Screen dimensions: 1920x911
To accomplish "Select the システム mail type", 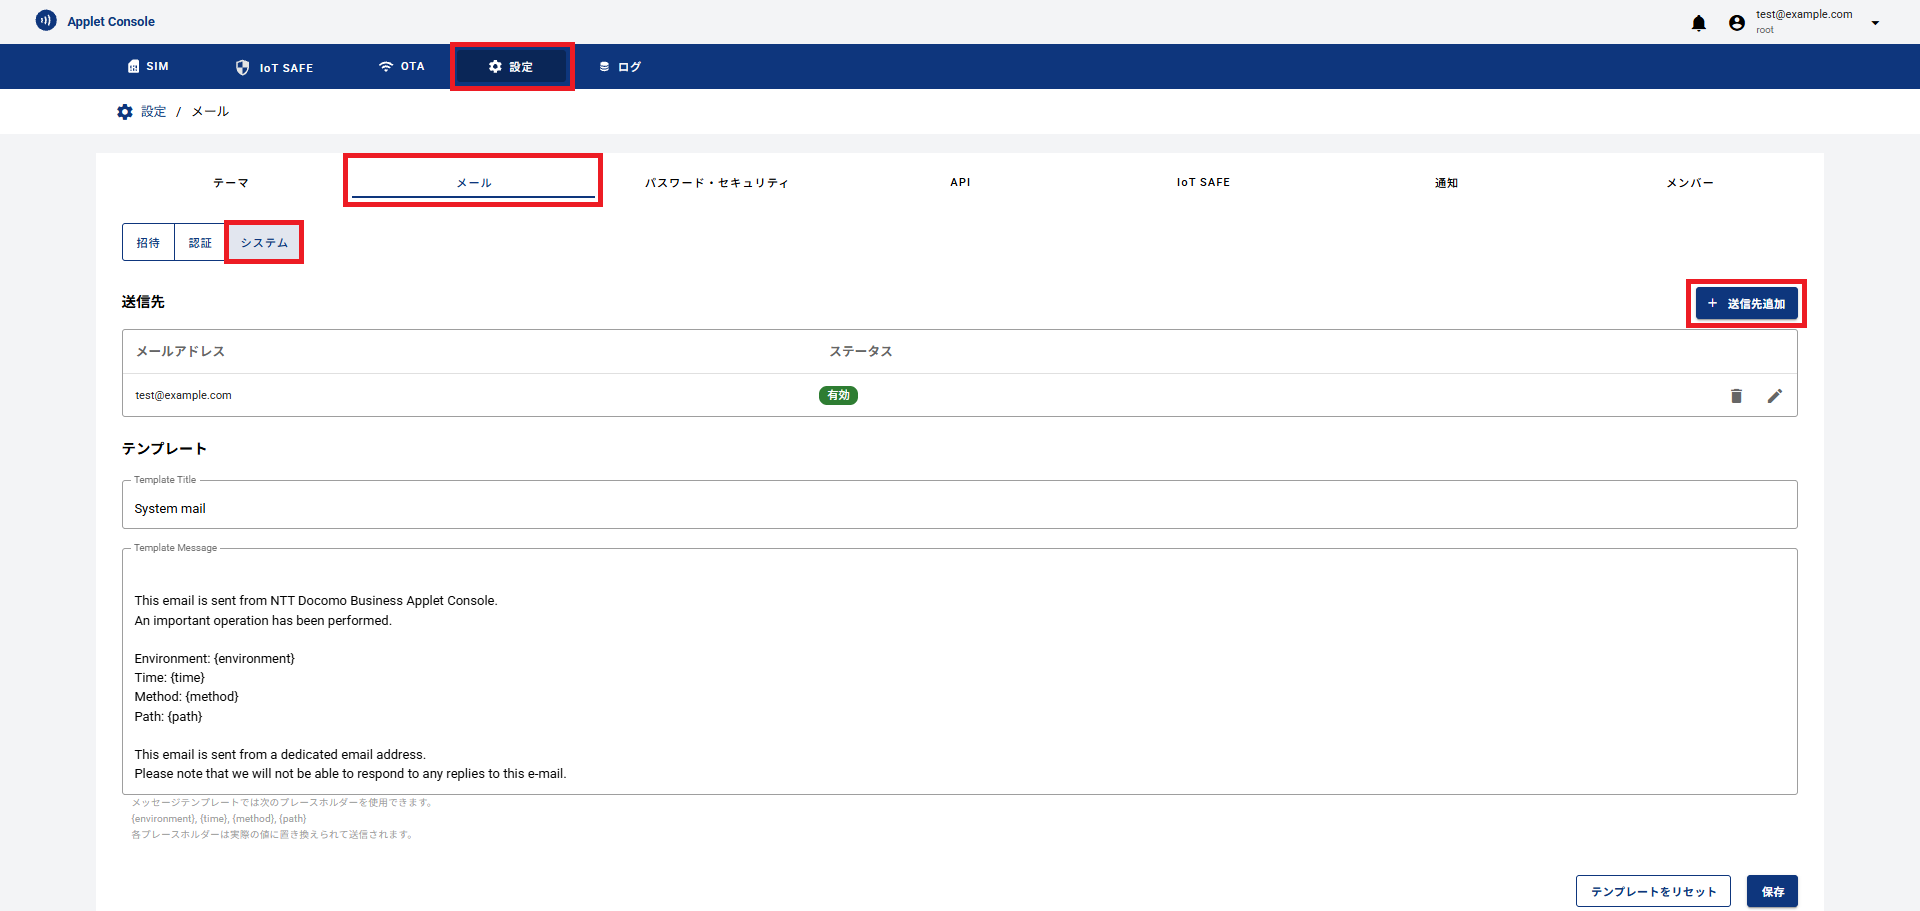I will 264,243.
